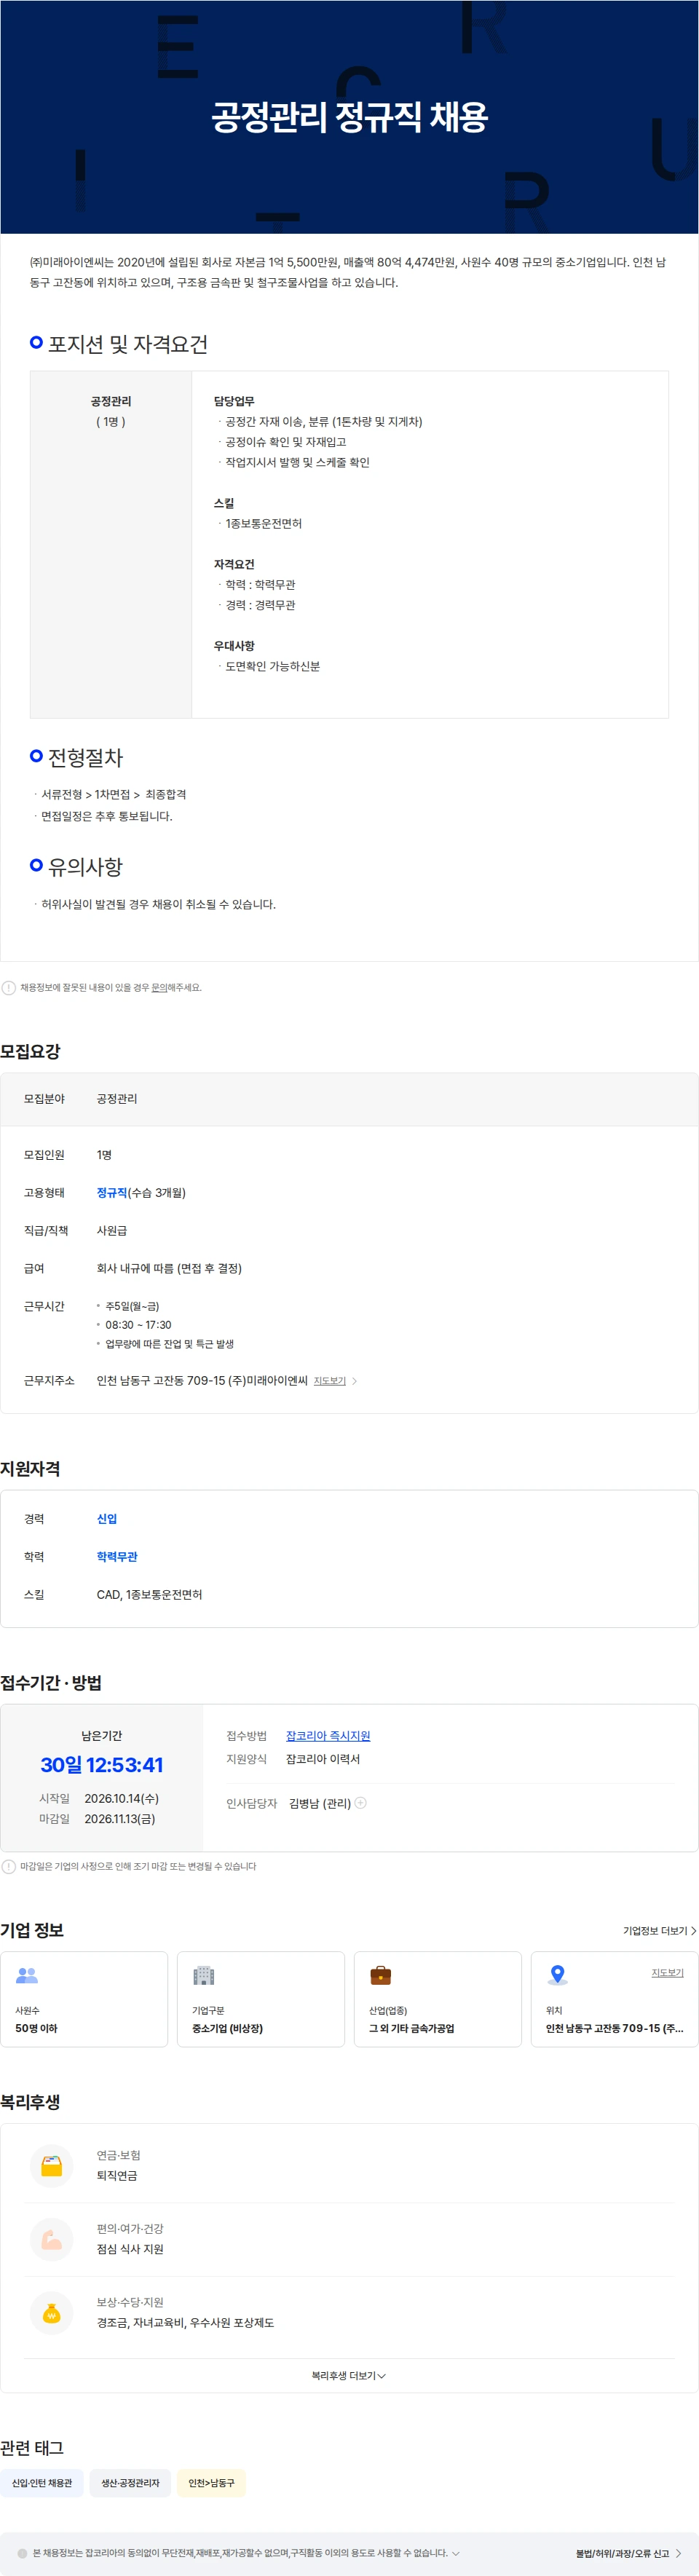Click the 보상·수당·지원 money bag icon
699x2576 pixels.
point(52,2313)
